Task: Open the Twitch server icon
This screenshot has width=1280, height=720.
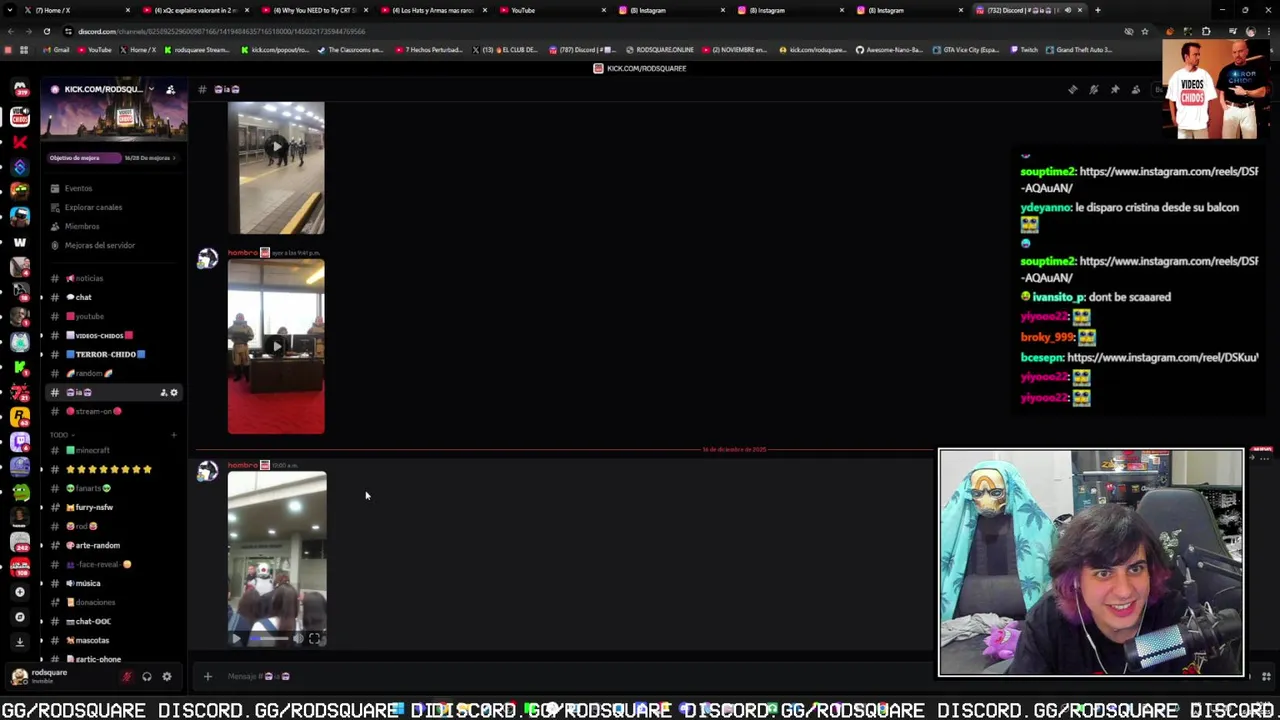Action: point(20,441)
